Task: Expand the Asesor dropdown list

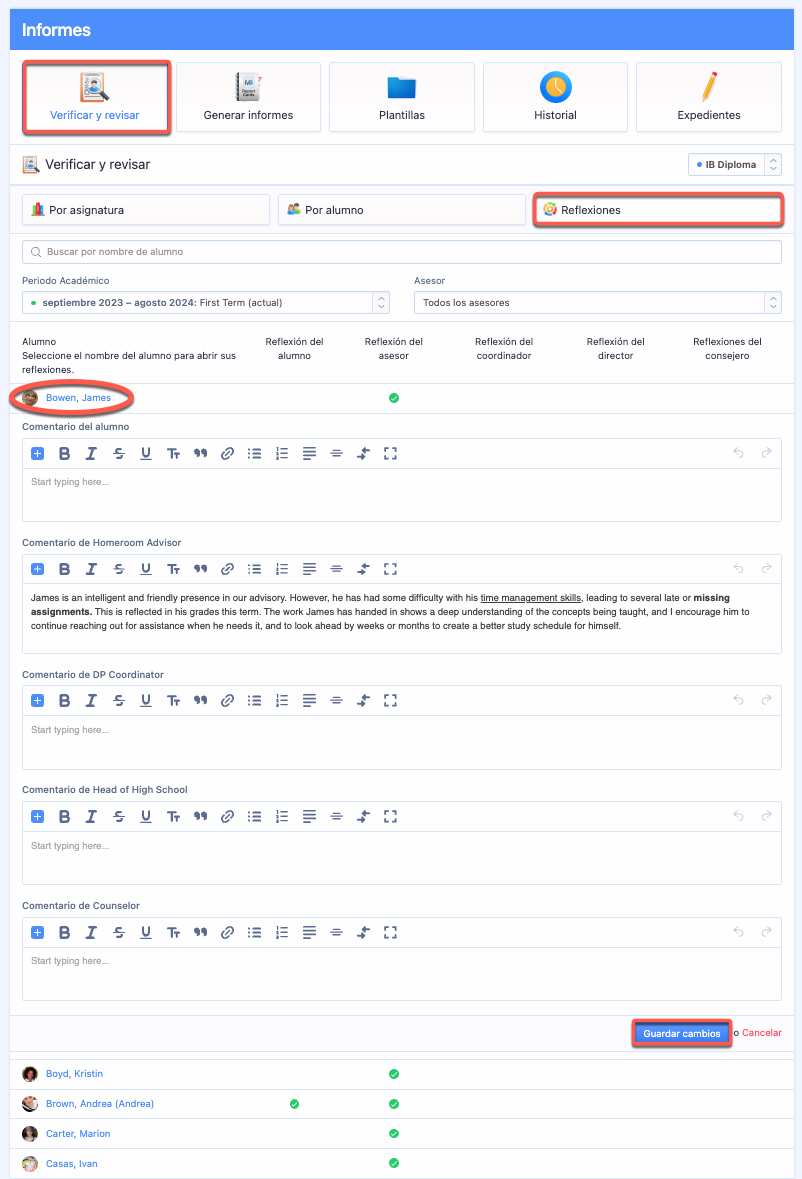Action: coord(597,302)
